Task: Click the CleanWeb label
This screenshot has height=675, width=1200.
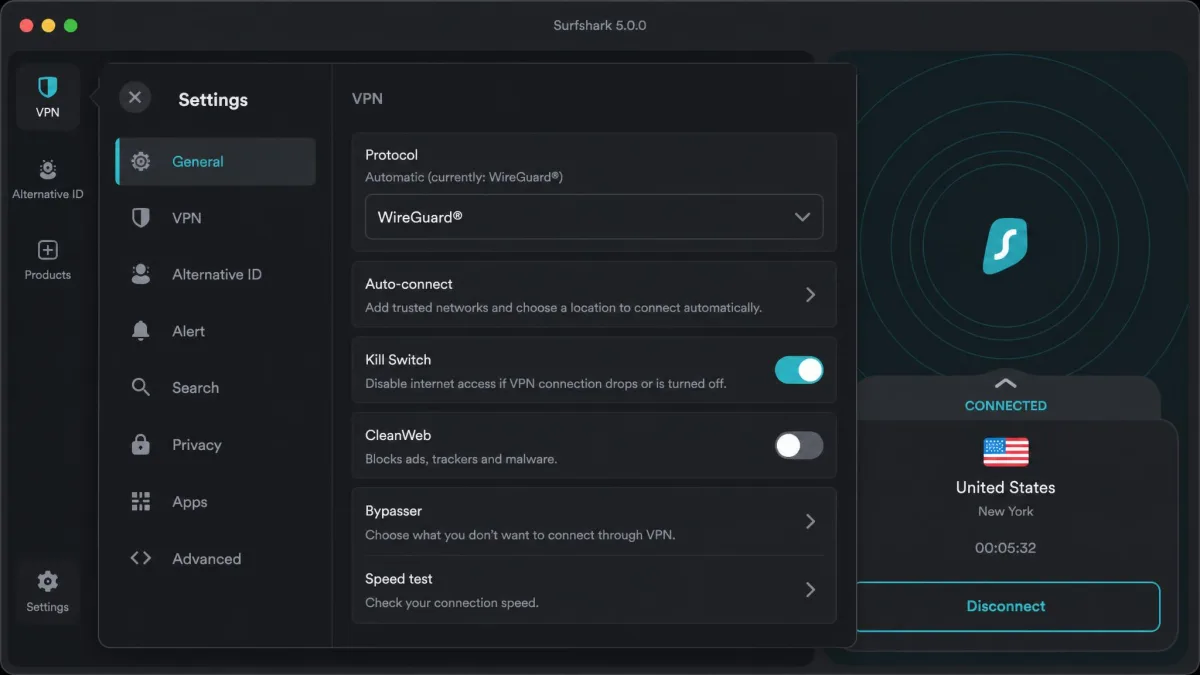Action: [x=398, y=435]
